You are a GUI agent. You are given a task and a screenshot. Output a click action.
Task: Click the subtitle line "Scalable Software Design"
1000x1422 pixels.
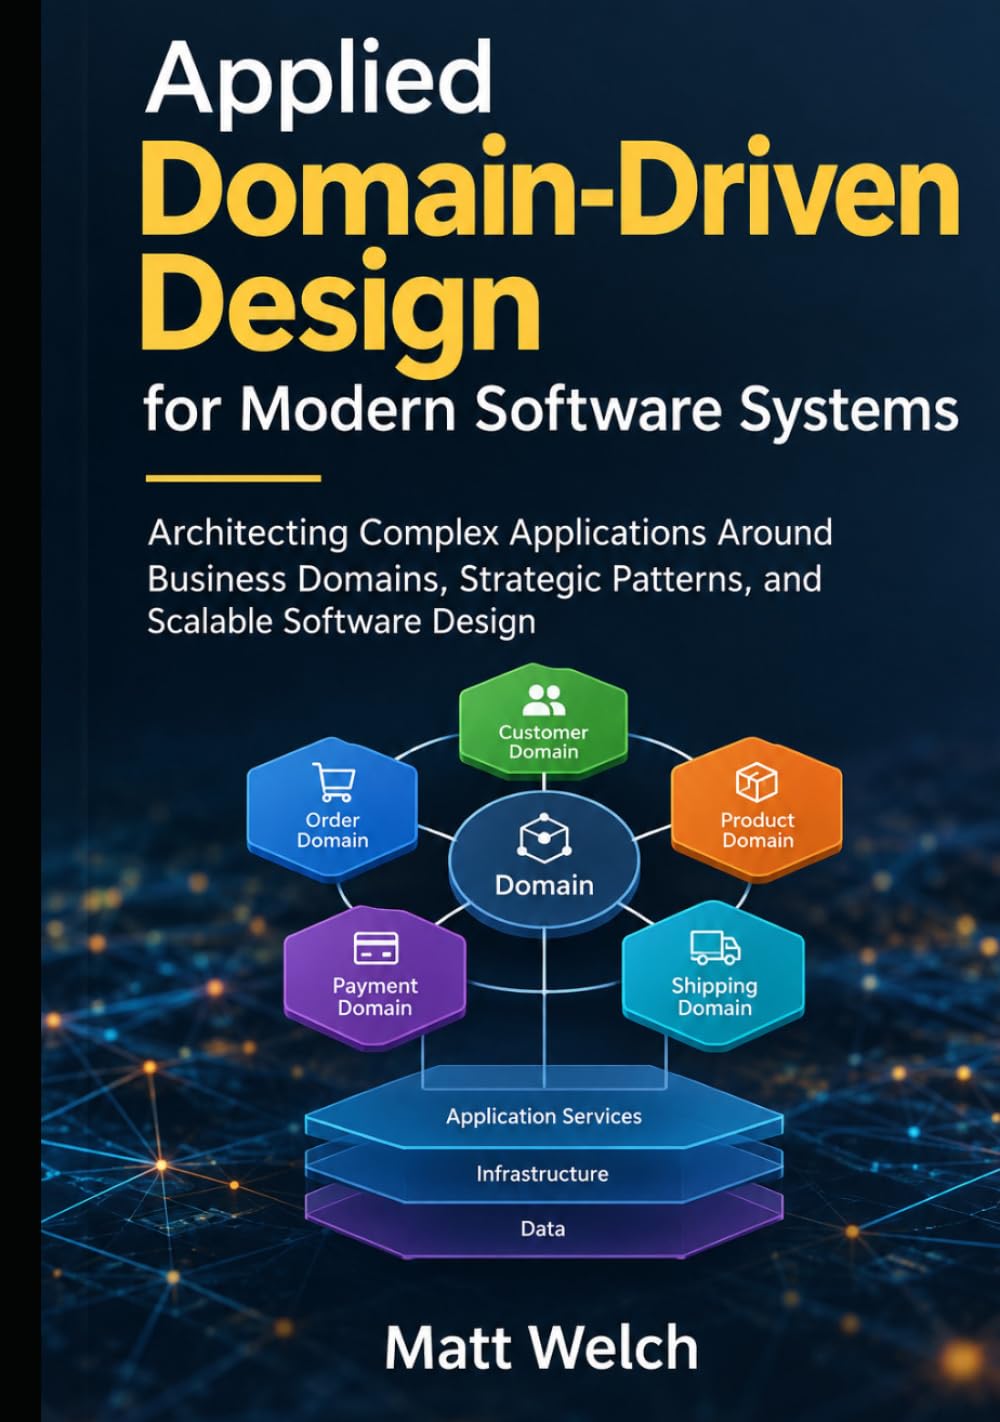(341, 621)
